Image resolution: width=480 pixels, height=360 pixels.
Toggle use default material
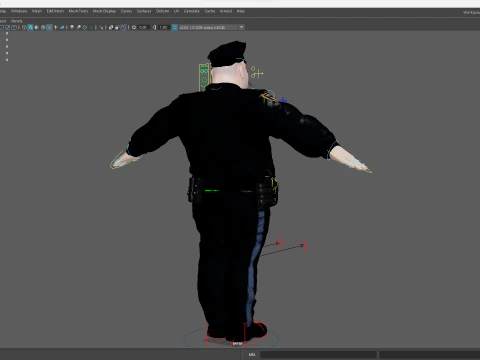(x=37, y=27)
